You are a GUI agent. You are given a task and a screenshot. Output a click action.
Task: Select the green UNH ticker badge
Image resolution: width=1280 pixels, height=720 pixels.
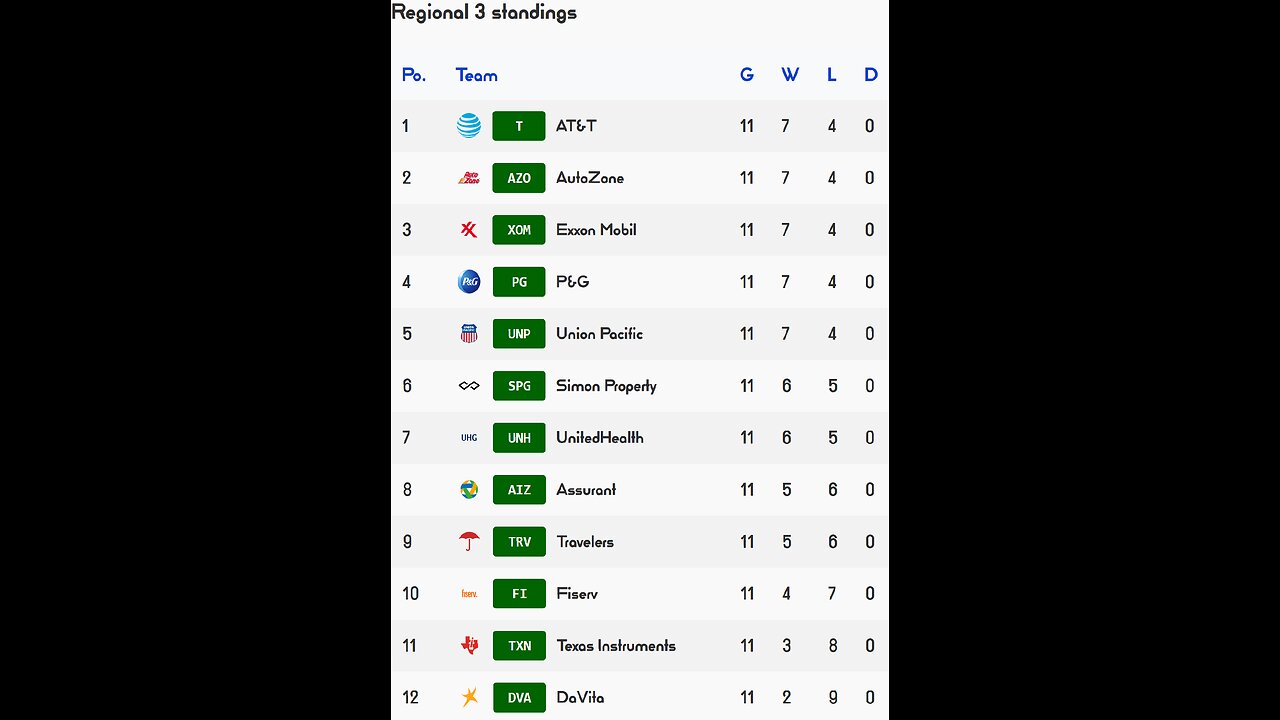519,438
